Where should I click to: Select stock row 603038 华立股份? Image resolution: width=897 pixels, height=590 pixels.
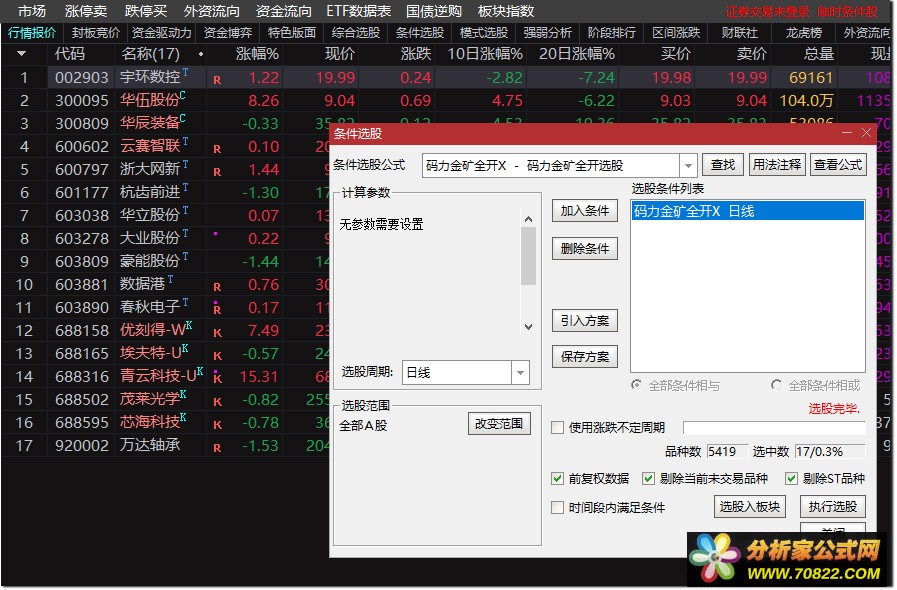click(x=166, y=215)
